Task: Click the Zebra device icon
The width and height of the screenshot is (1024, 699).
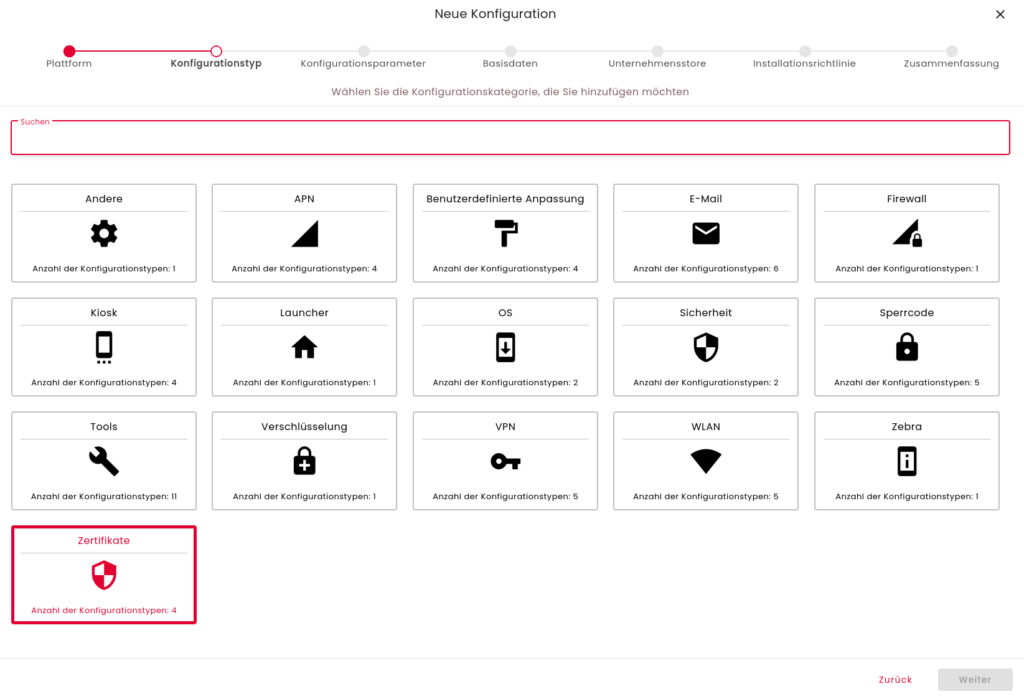Action: (x=906, y=461)
